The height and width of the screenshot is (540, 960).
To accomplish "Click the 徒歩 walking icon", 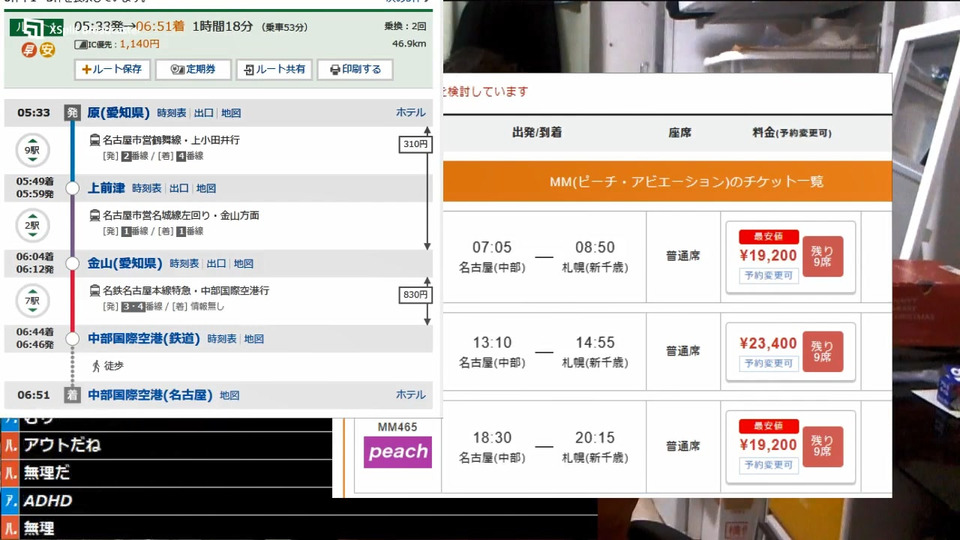I will coord(96,366).
